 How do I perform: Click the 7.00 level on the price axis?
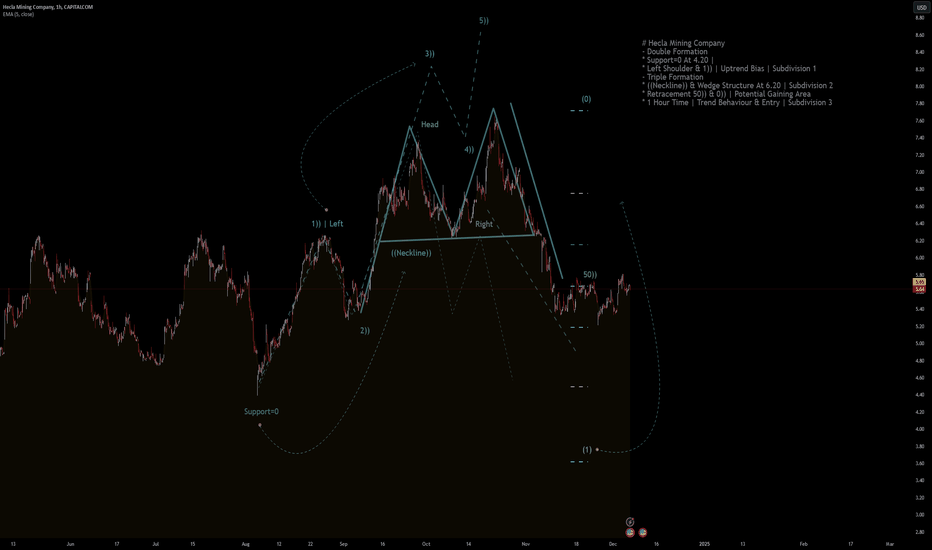coord(920,172)
